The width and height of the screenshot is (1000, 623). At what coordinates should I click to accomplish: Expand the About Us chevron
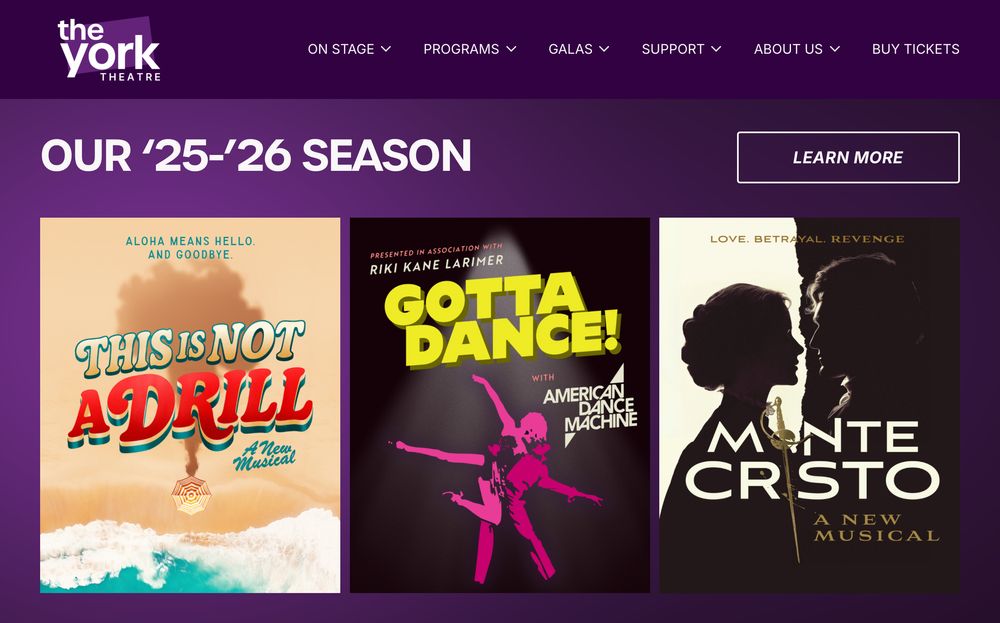pos(835,49)
